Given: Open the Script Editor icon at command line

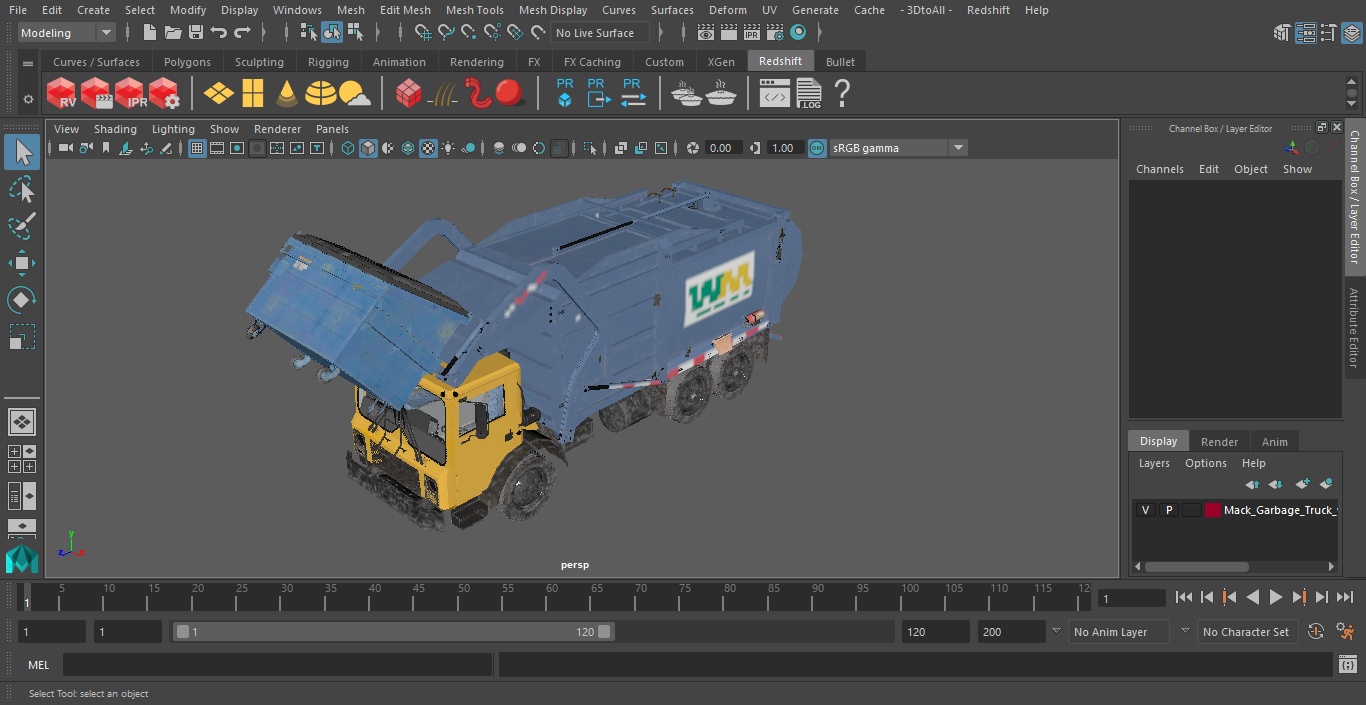Looking at the screenshot, I should 1347,665.
